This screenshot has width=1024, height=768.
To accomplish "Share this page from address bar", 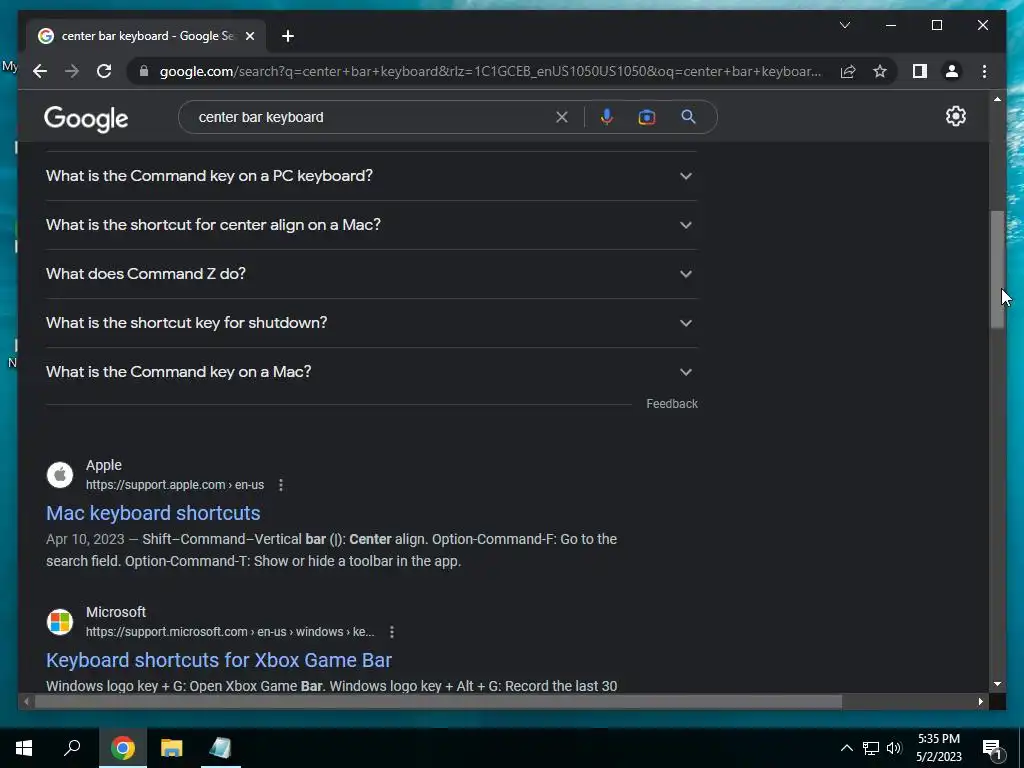I will point(848,71).
